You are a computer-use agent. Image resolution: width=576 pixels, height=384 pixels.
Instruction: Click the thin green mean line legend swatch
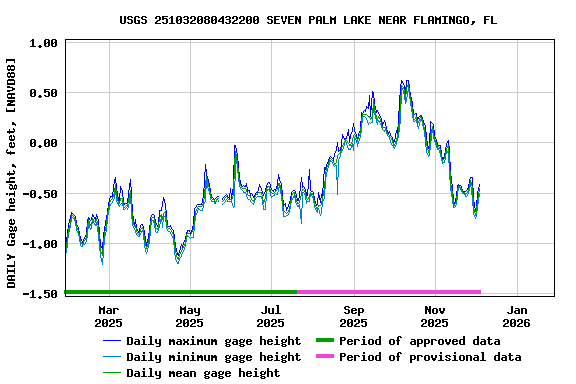(112, 373)
